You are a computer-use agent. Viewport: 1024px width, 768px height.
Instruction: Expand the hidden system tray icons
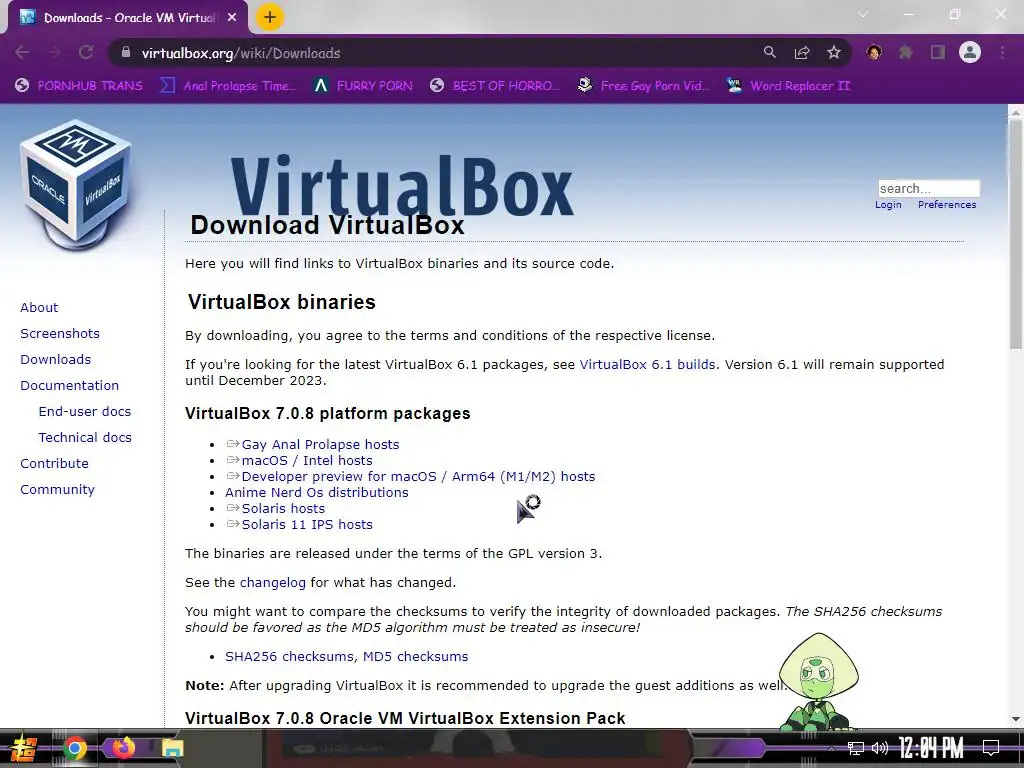tap(831, 749)
